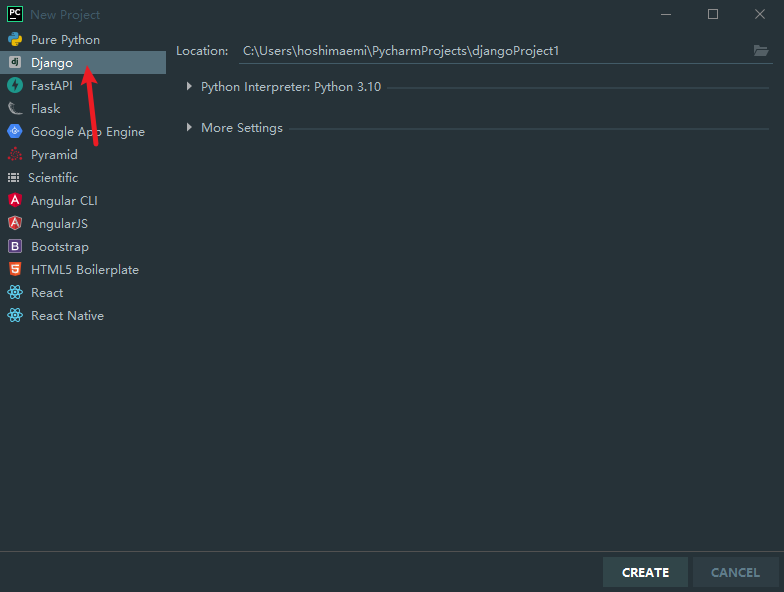Pick Bootstrap project type

[x=60, y=247]
